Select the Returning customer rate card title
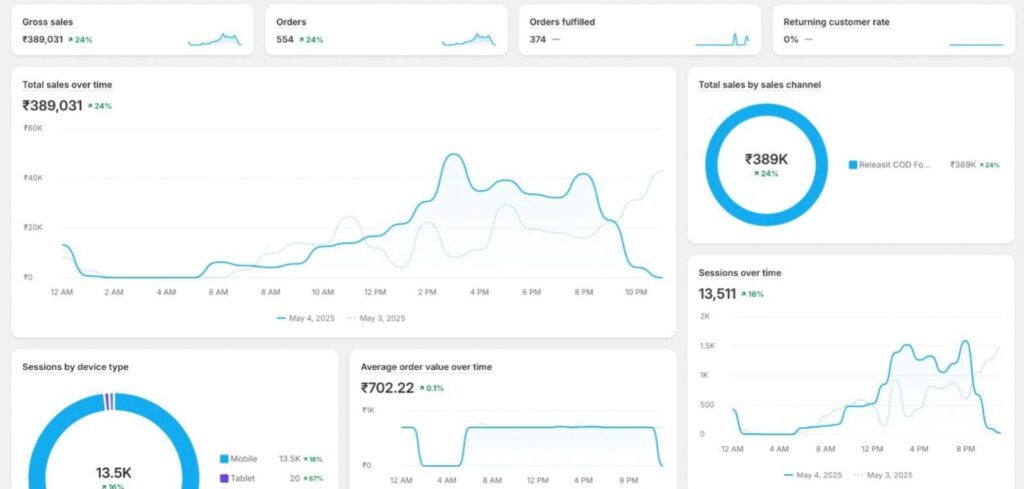Image resolution: width=1024 pixels, height=489 pixels. click(836, 21)
